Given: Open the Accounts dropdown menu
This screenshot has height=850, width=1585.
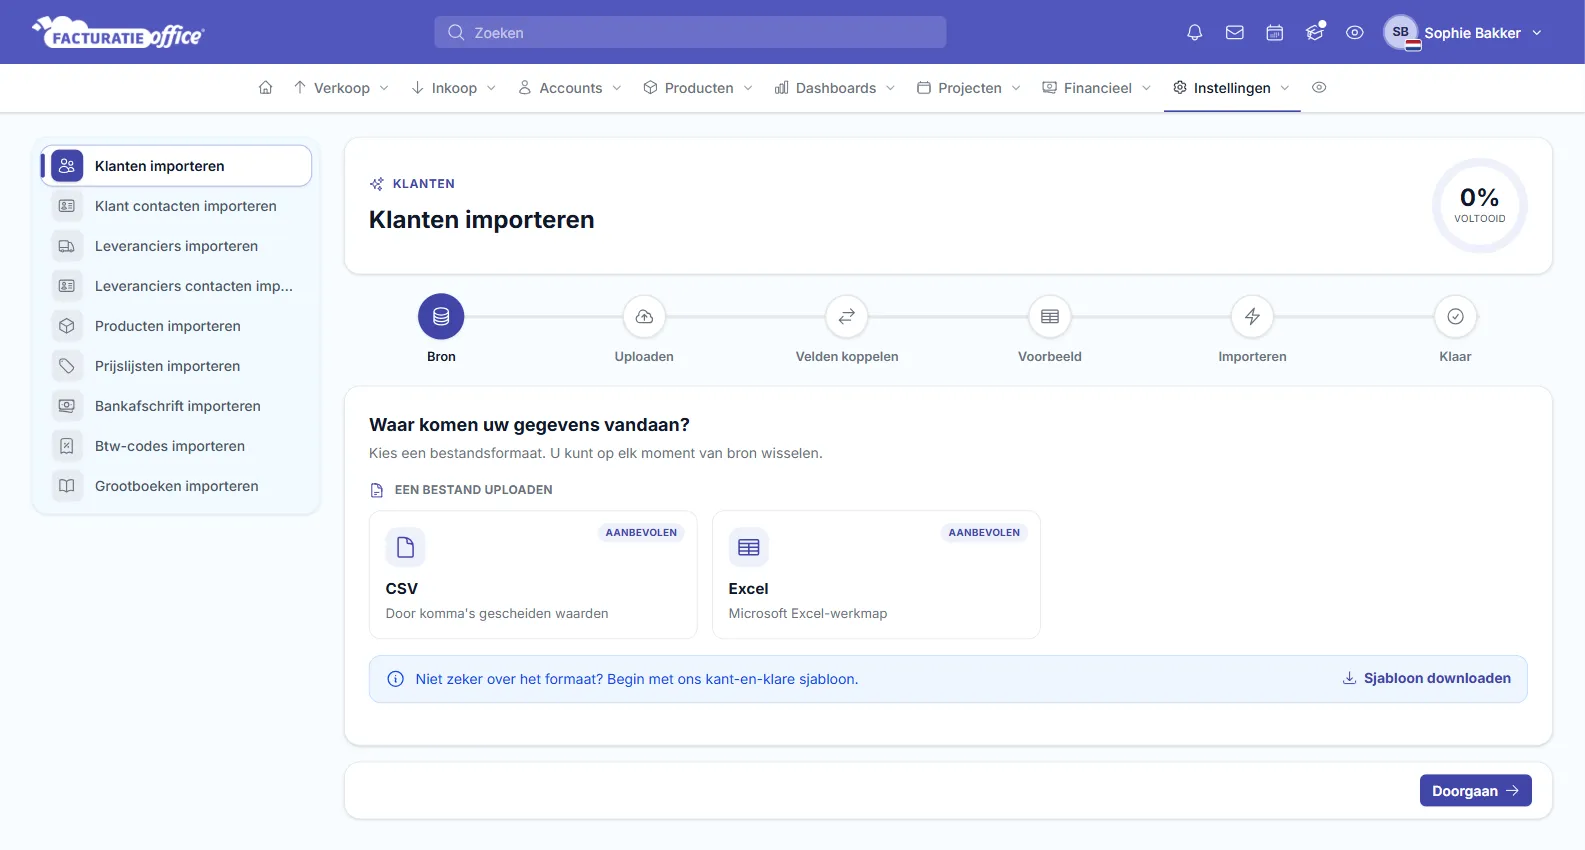Looking at the screenshot, I should [x=570, y=88].
